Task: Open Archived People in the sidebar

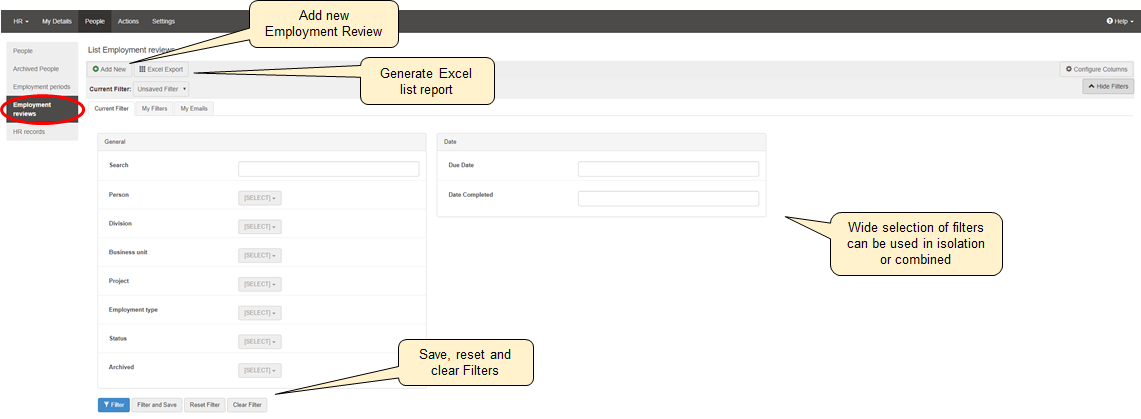Action: pos(36,69)
